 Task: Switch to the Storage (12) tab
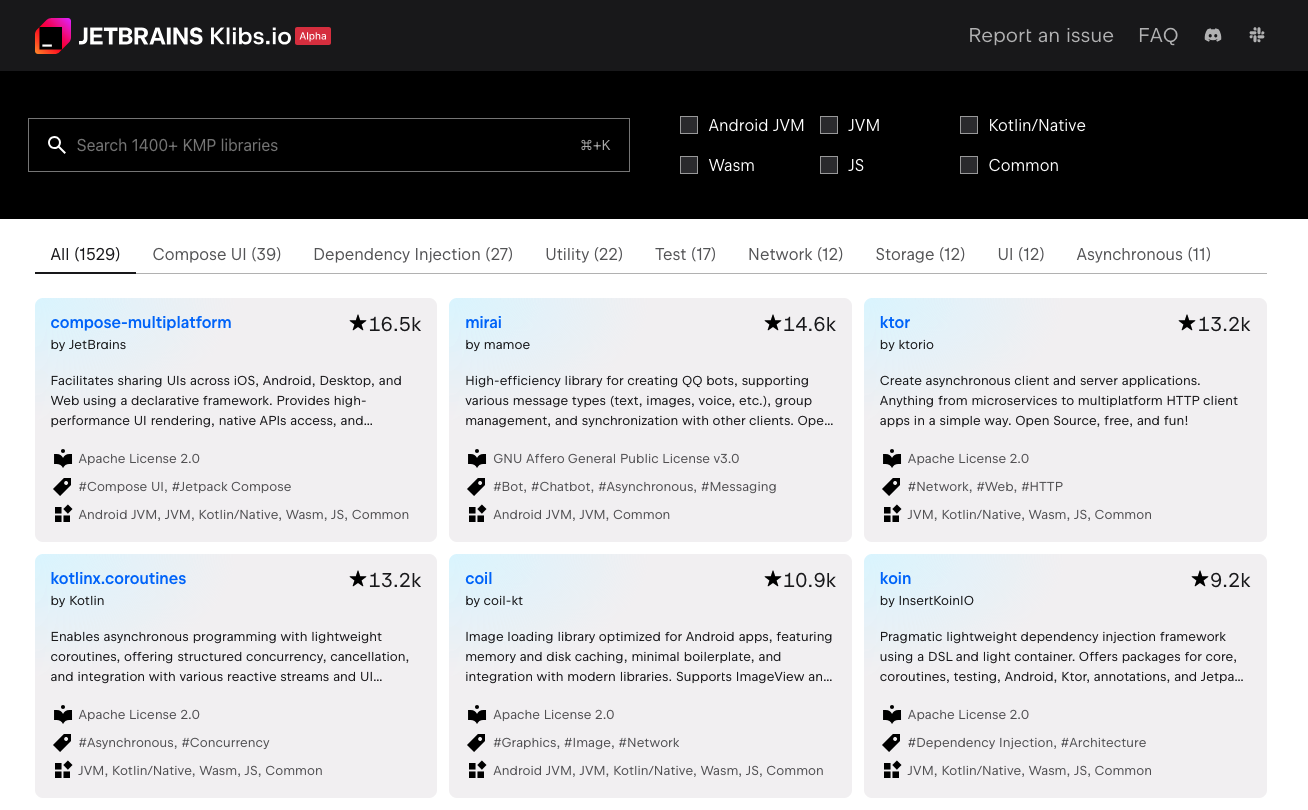pyautogui.click(x=920, y=254)
